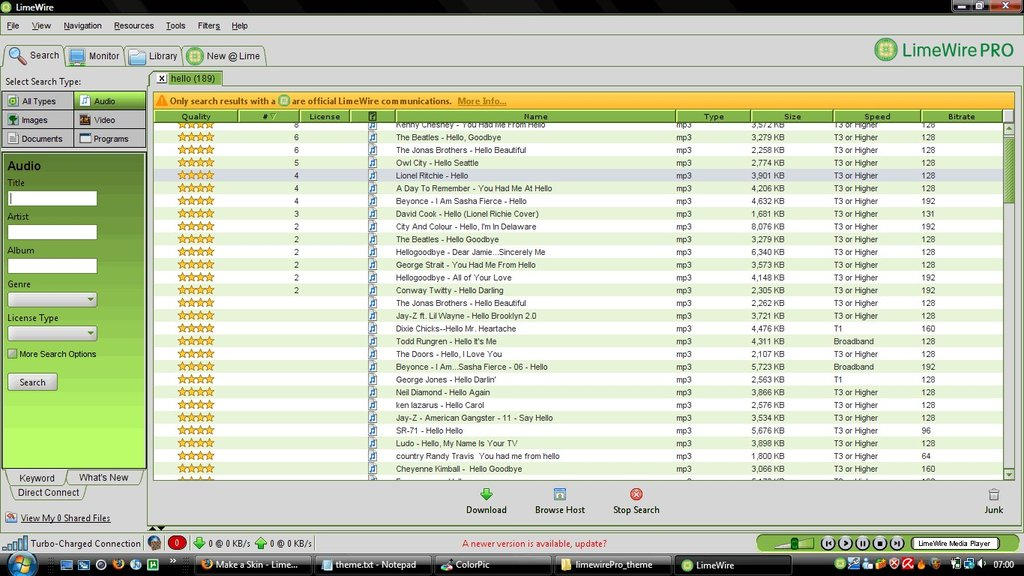
Task: Start the Download of selected file
Action: coord(486,501)
